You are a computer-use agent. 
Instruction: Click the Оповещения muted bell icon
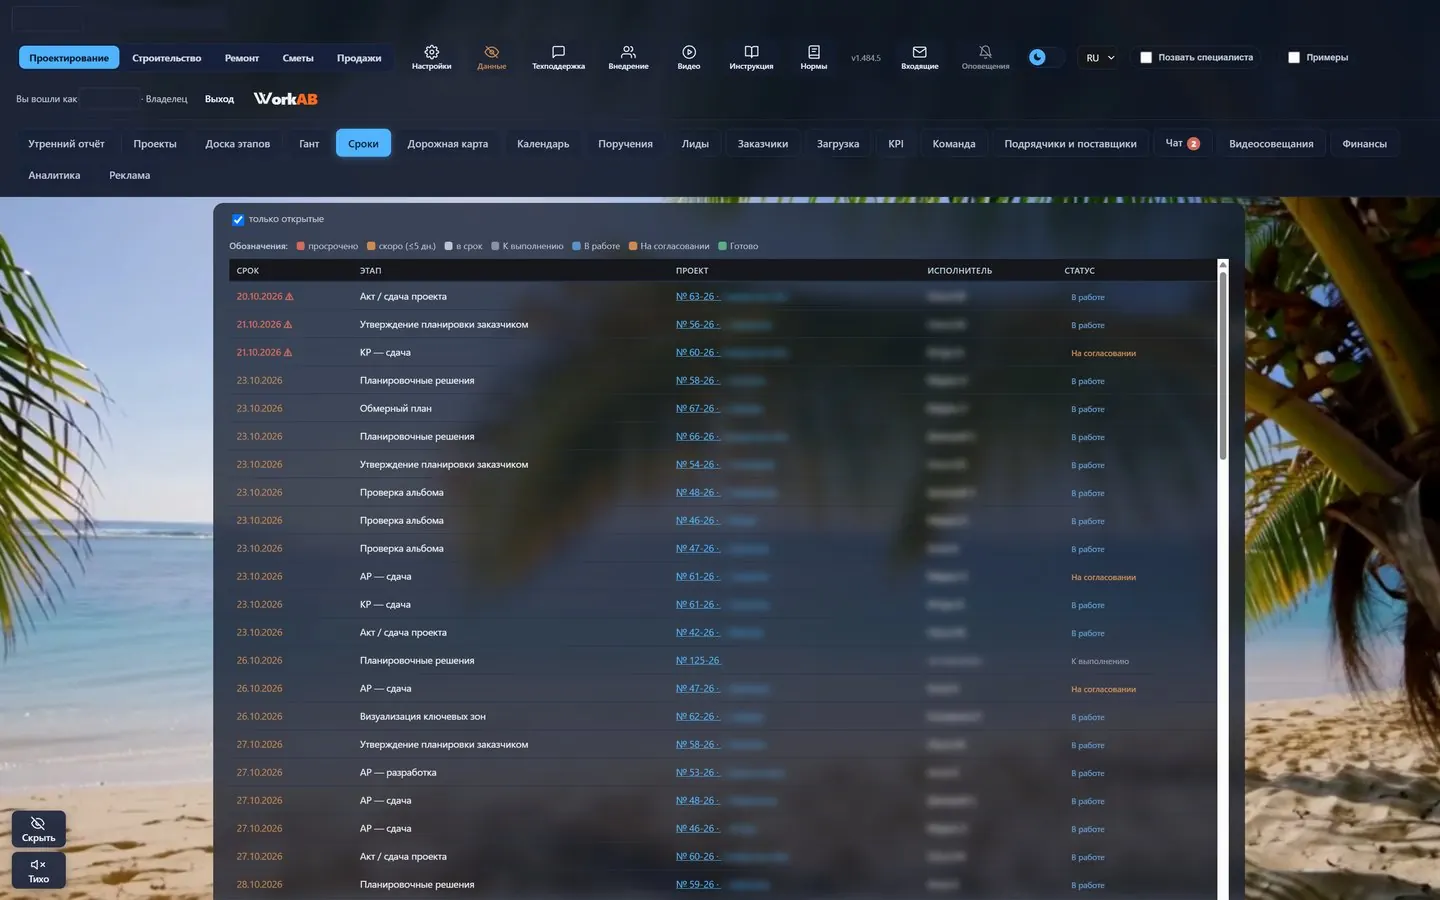985,52
